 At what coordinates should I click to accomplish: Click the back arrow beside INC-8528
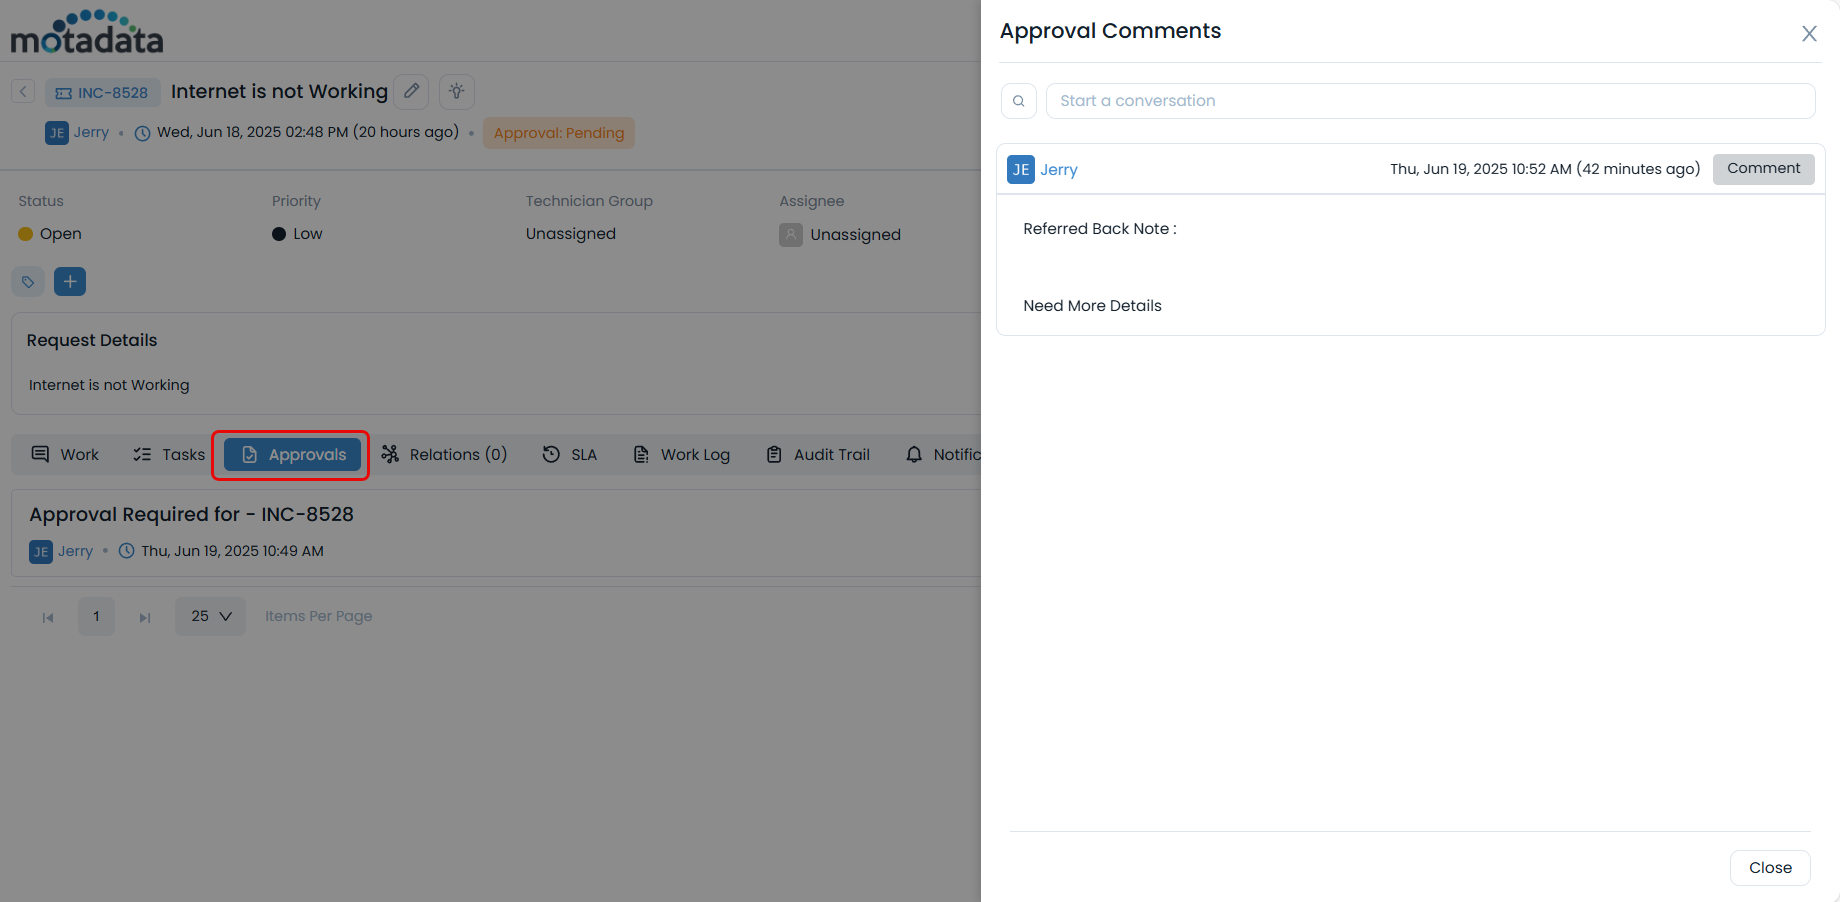[x=22, y=91]
